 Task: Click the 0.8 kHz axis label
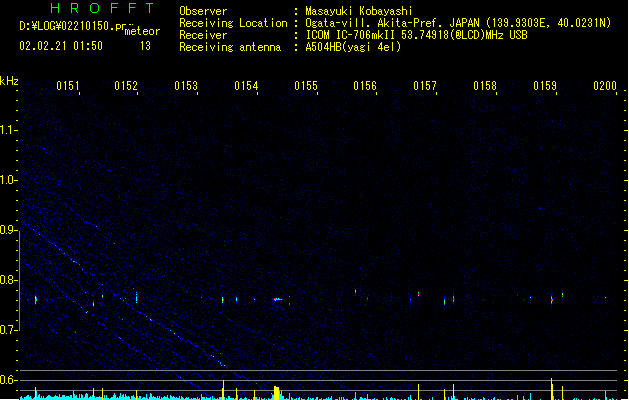point(8,280)
